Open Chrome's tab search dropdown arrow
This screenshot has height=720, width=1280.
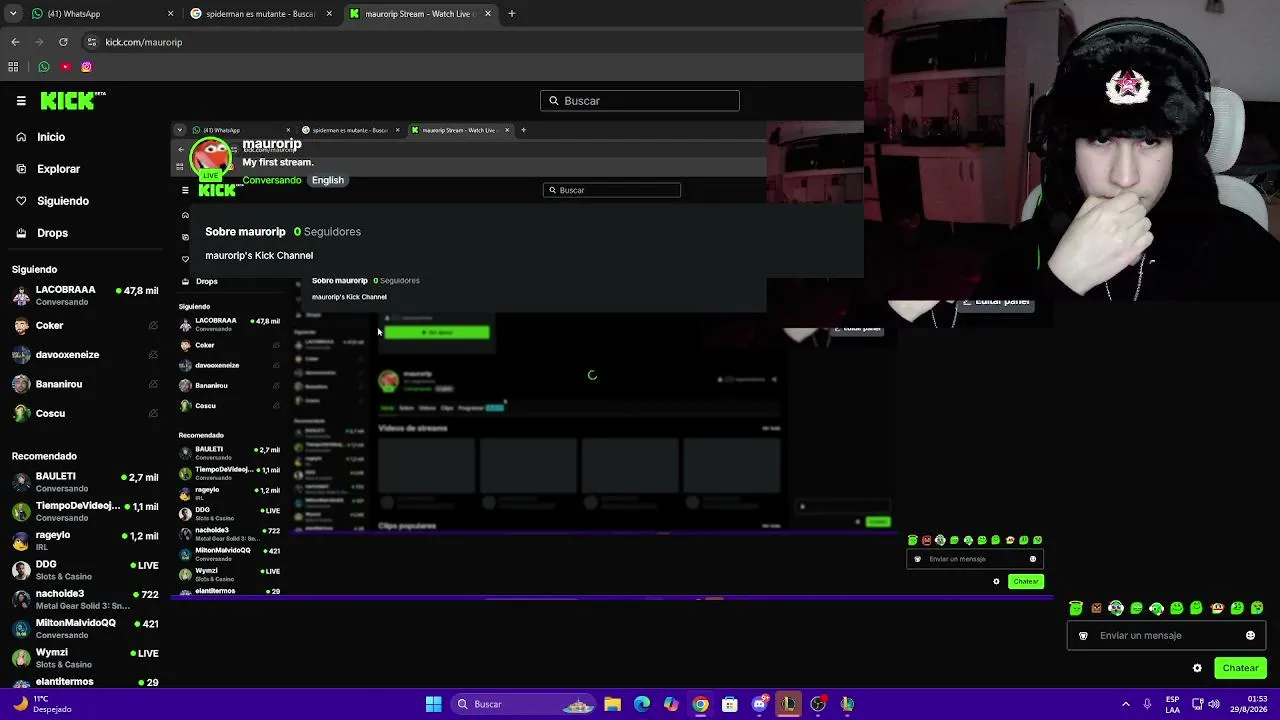coord(13,14)
